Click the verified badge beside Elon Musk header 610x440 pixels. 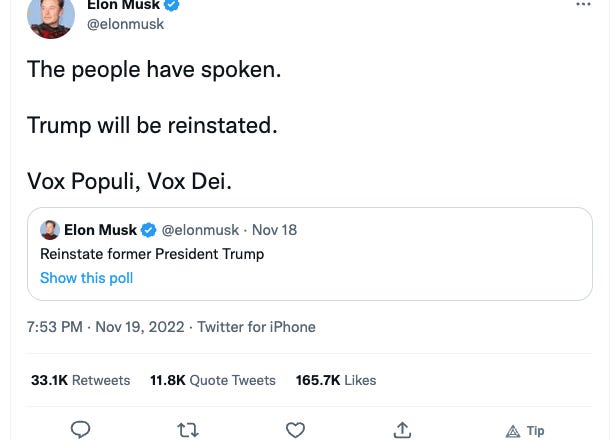point(172,5)
